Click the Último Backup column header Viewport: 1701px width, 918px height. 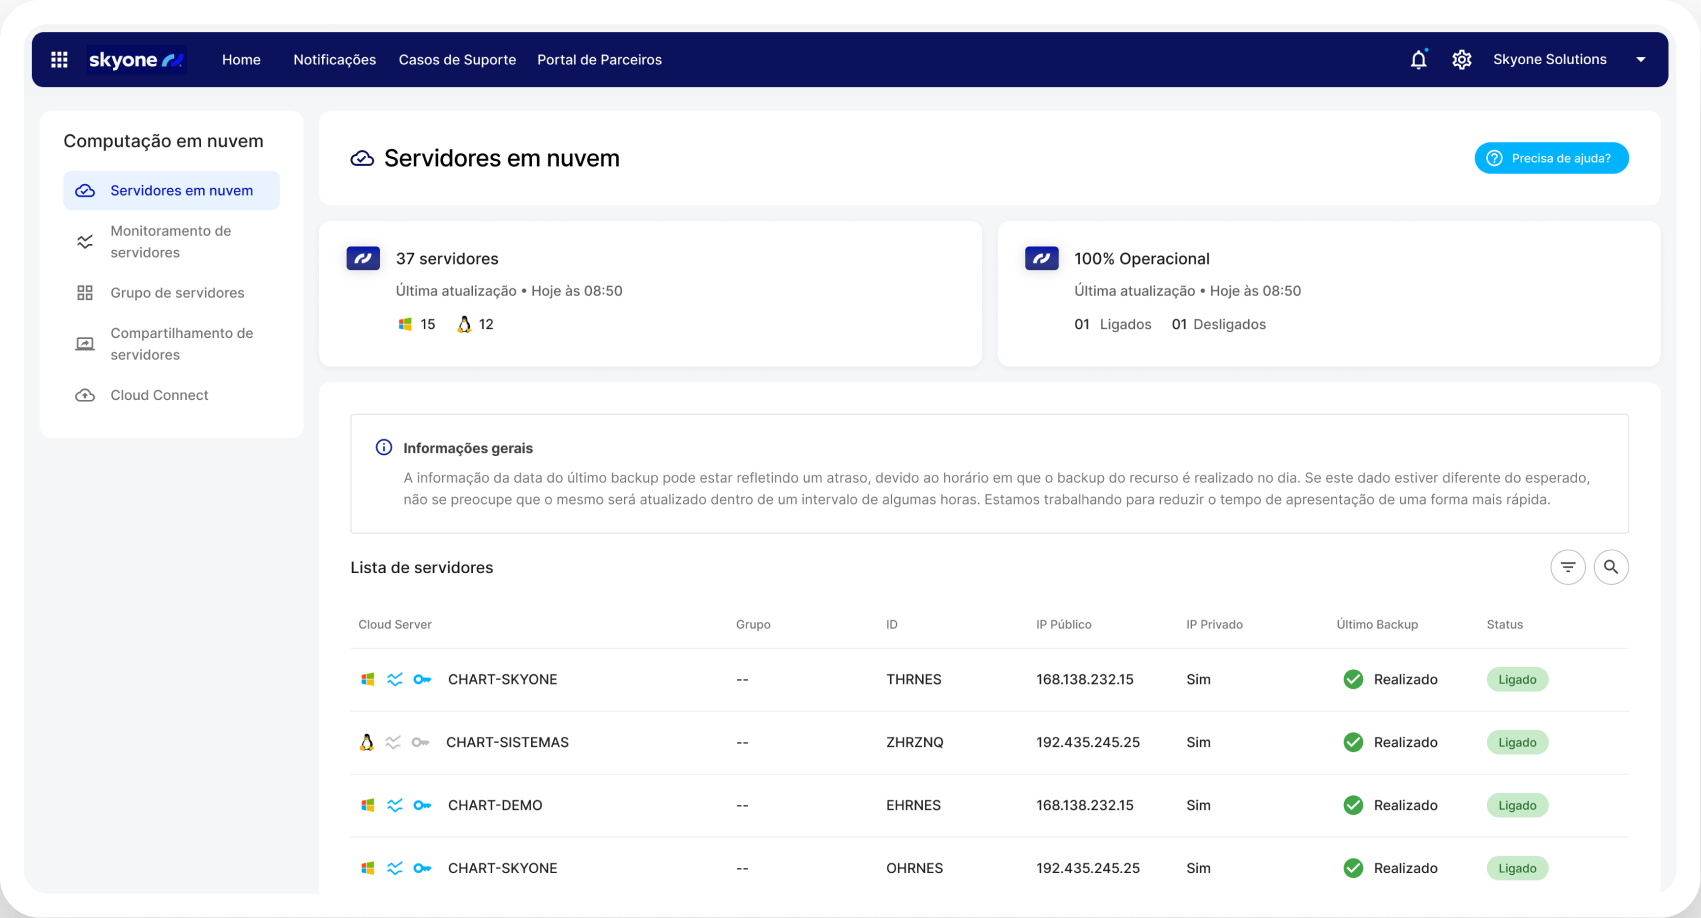(x=1377, y=624)
